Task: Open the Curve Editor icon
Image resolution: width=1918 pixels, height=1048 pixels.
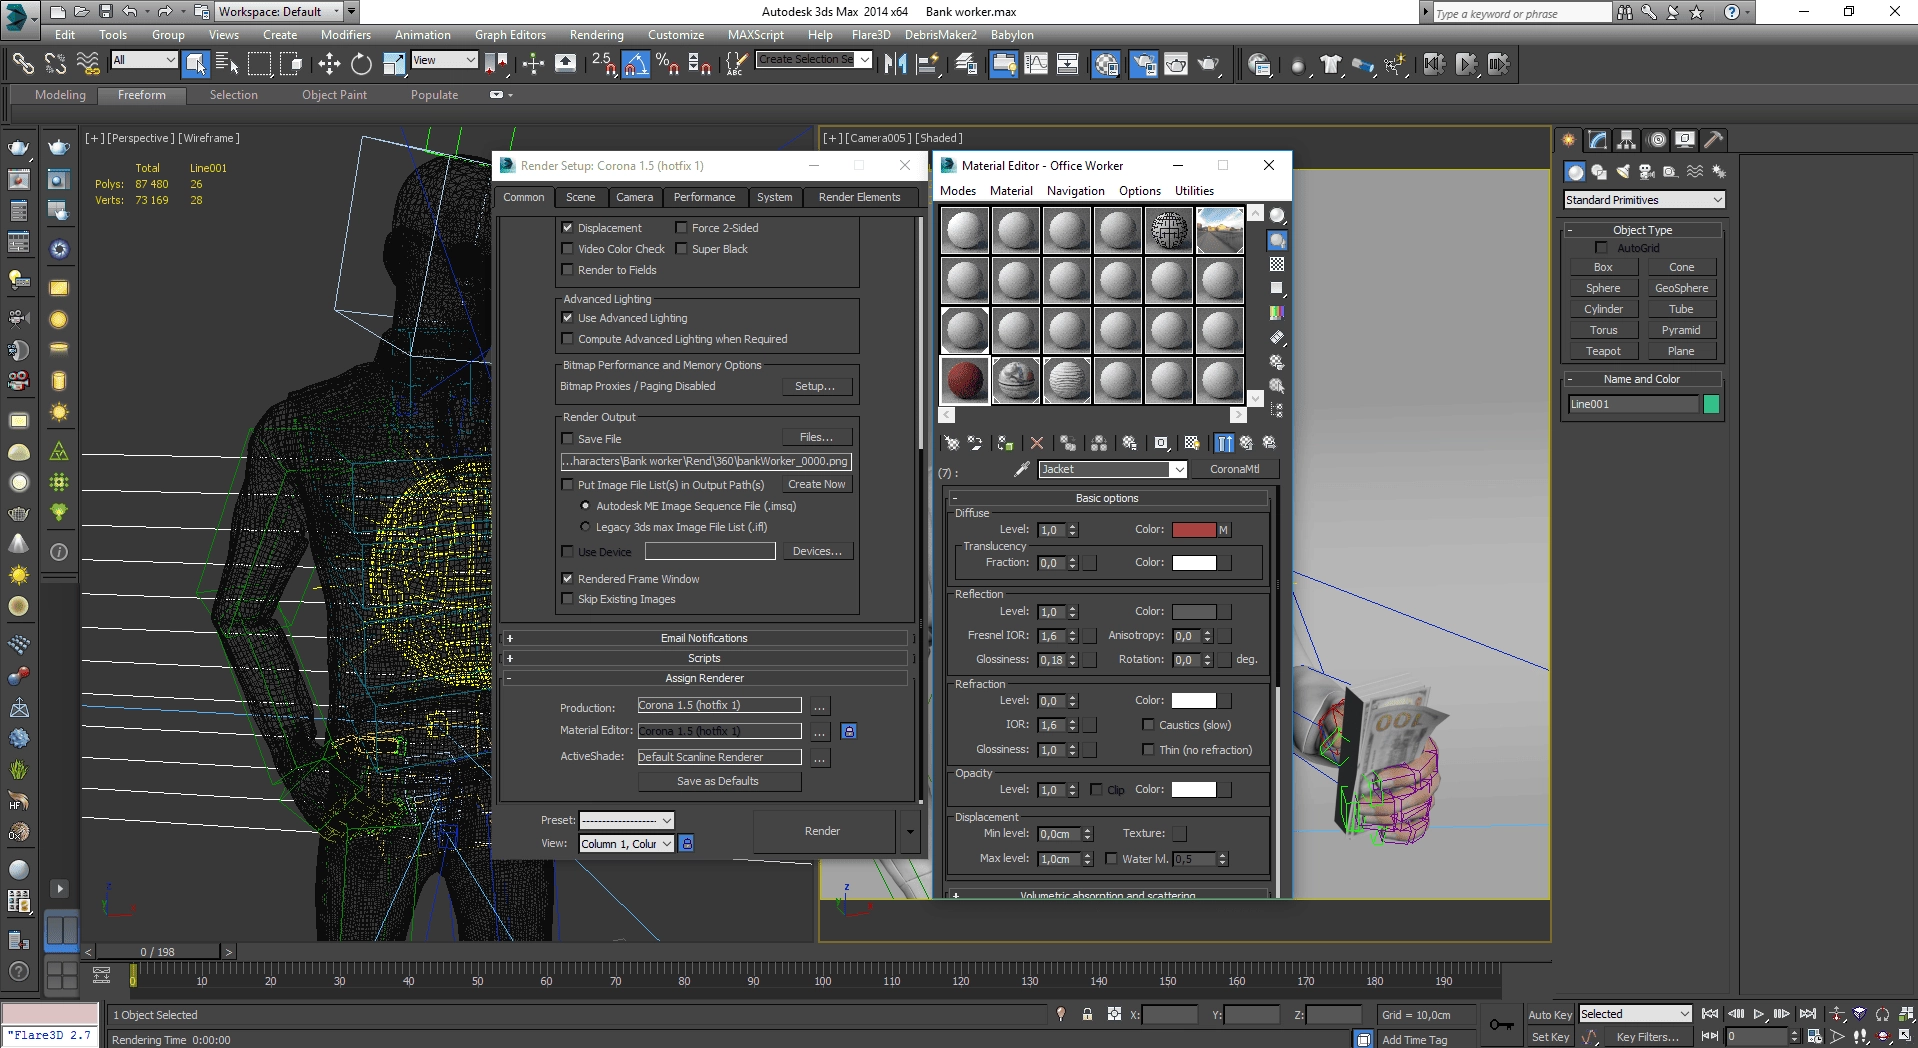Action: tap(1036, 64)
